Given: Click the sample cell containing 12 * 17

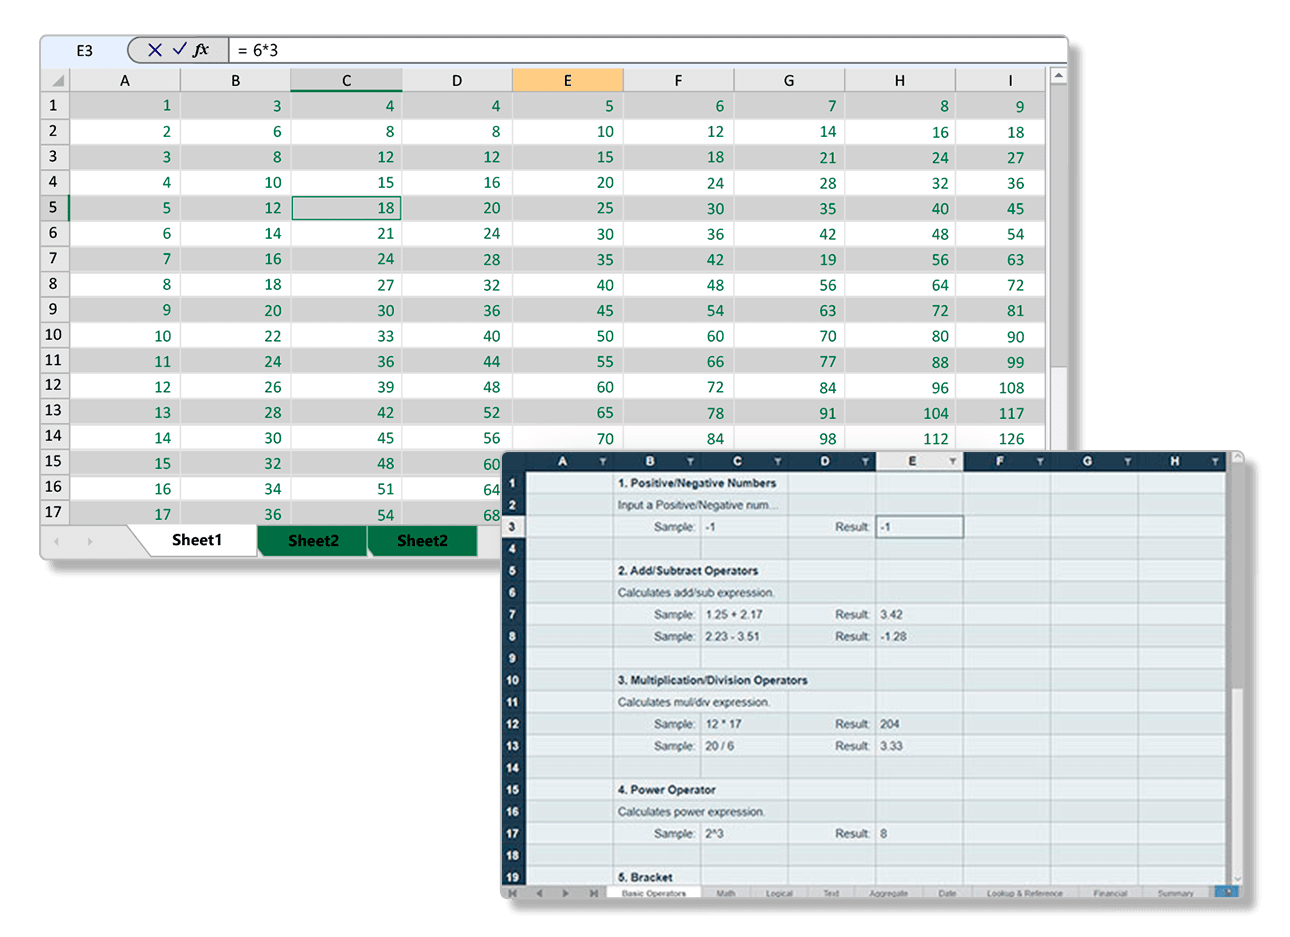Looking at the screenshot, I should coord(744,724).
